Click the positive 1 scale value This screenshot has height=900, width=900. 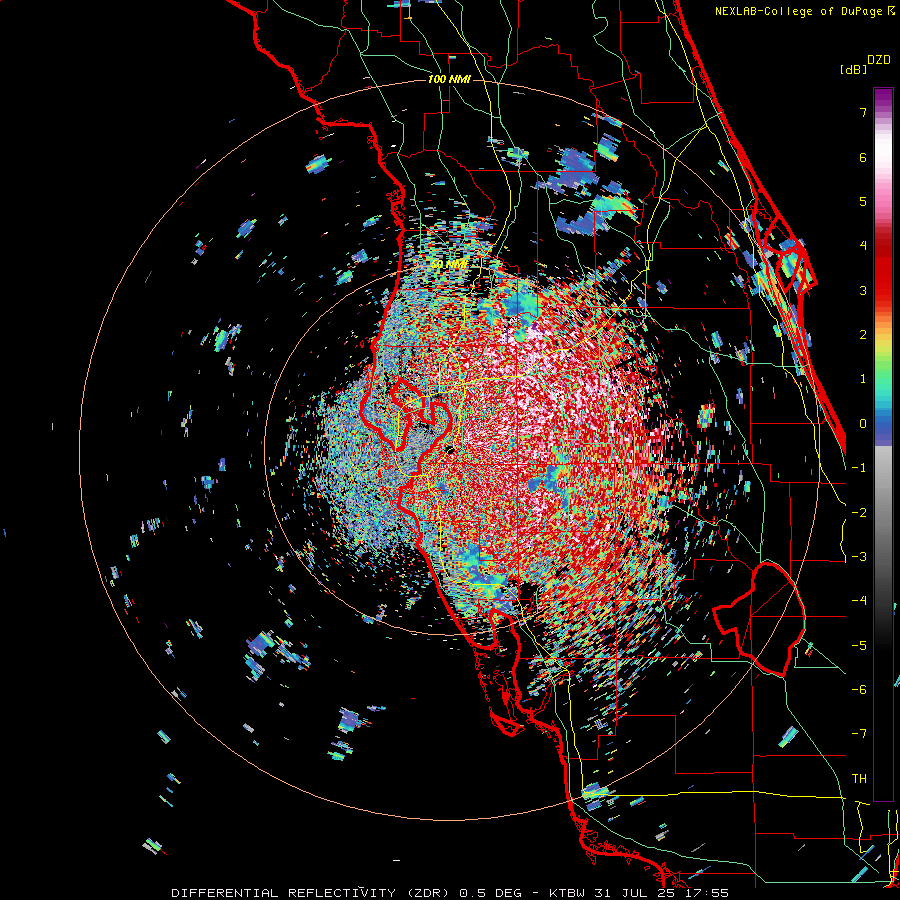(863, 379)
